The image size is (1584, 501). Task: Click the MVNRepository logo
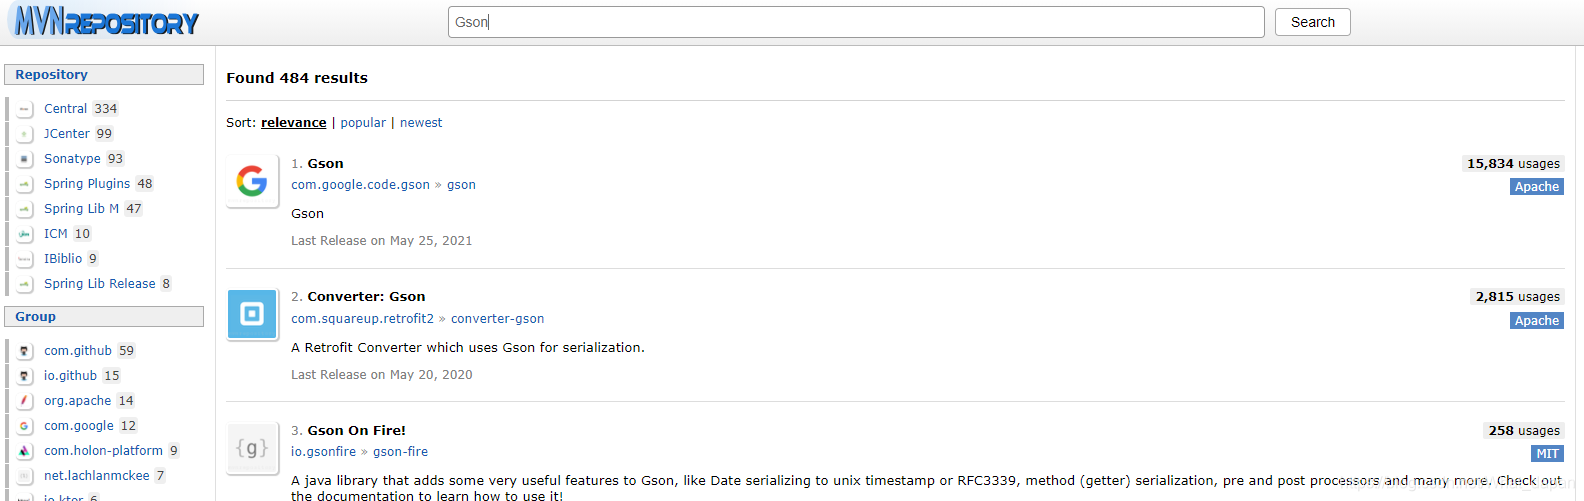click(x=106, y=21)
